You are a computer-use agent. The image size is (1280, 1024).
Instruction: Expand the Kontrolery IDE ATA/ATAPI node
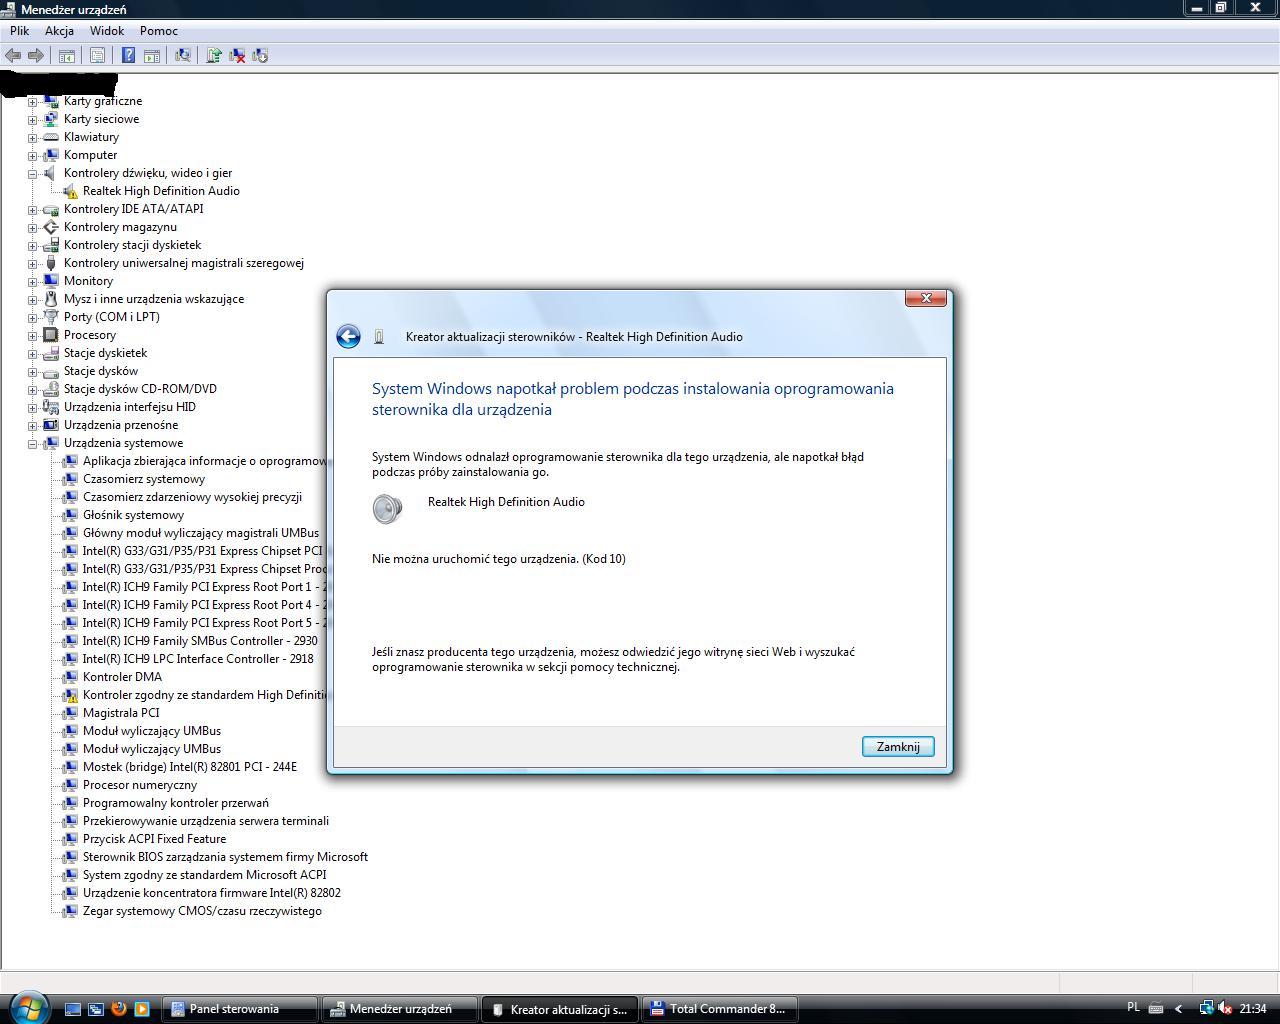tap(33, 209)
